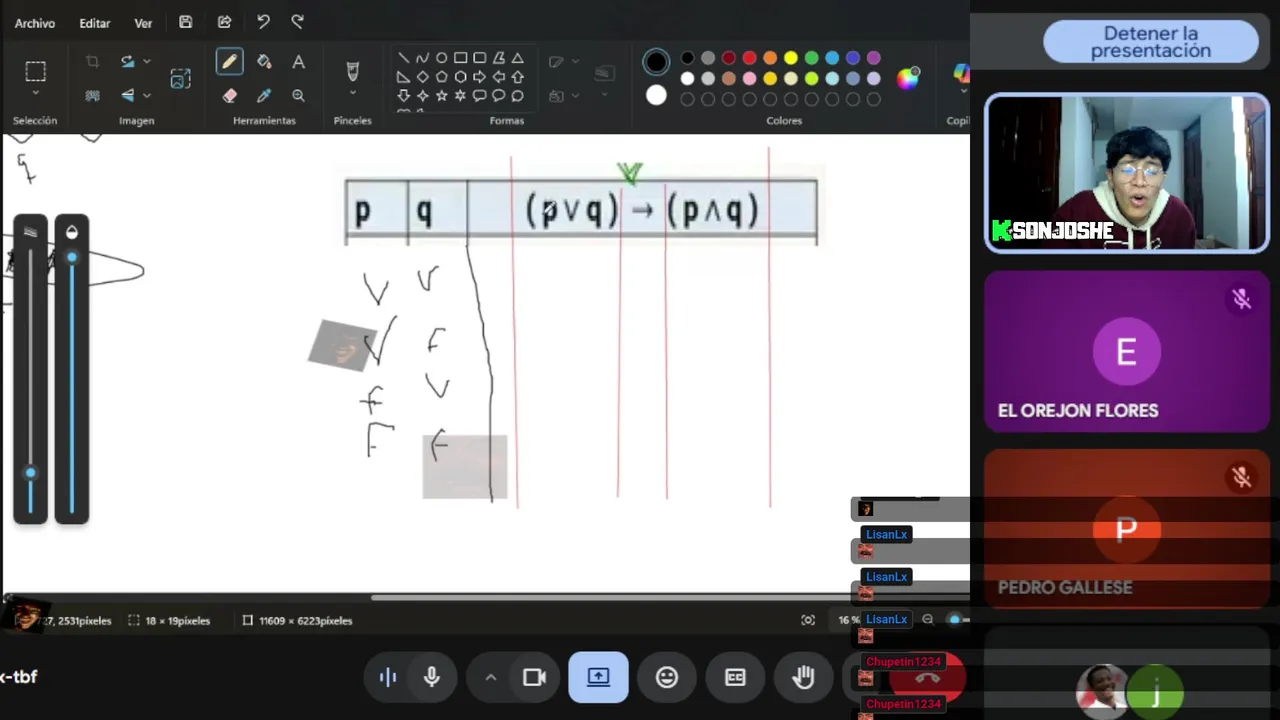Select the Pencil tool

(229, 62)
